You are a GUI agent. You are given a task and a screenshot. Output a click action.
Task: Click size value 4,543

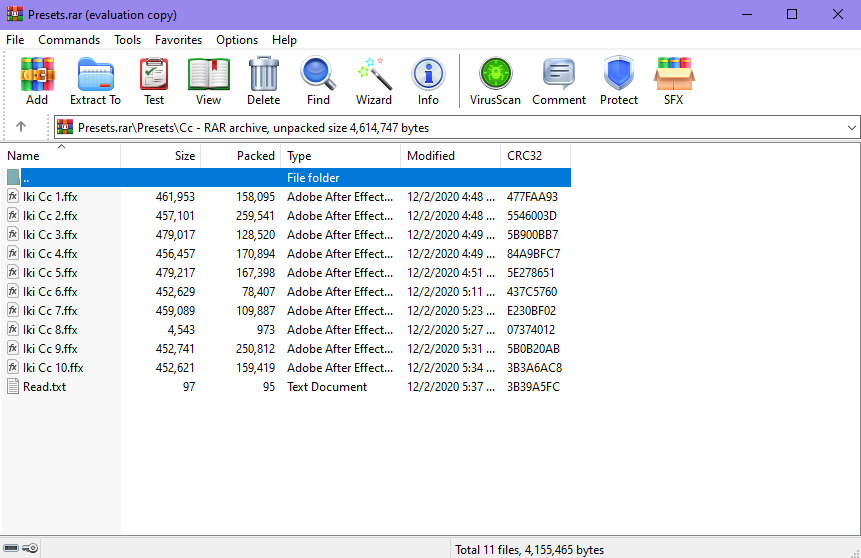coord(181,330)
